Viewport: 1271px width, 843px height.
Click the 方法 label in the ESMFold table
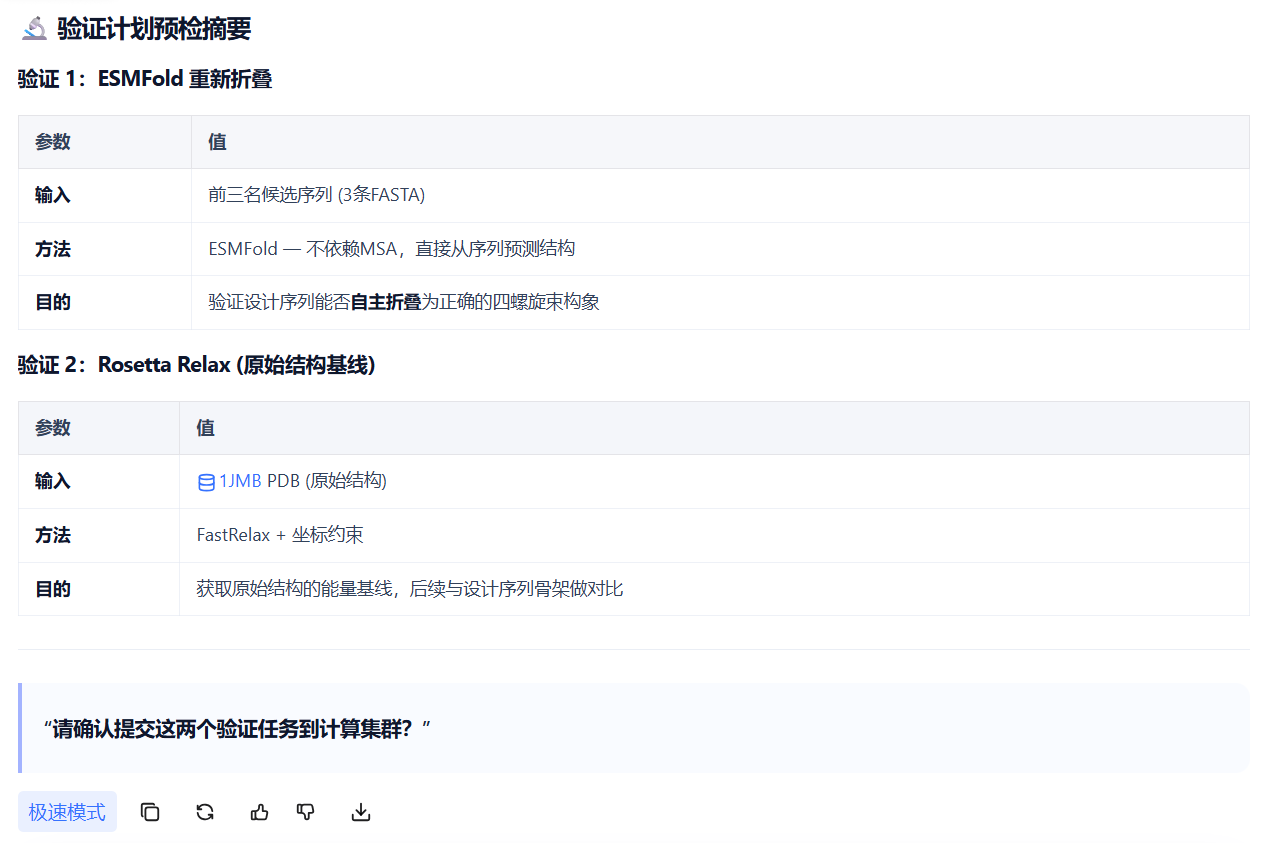coord(53,249)
